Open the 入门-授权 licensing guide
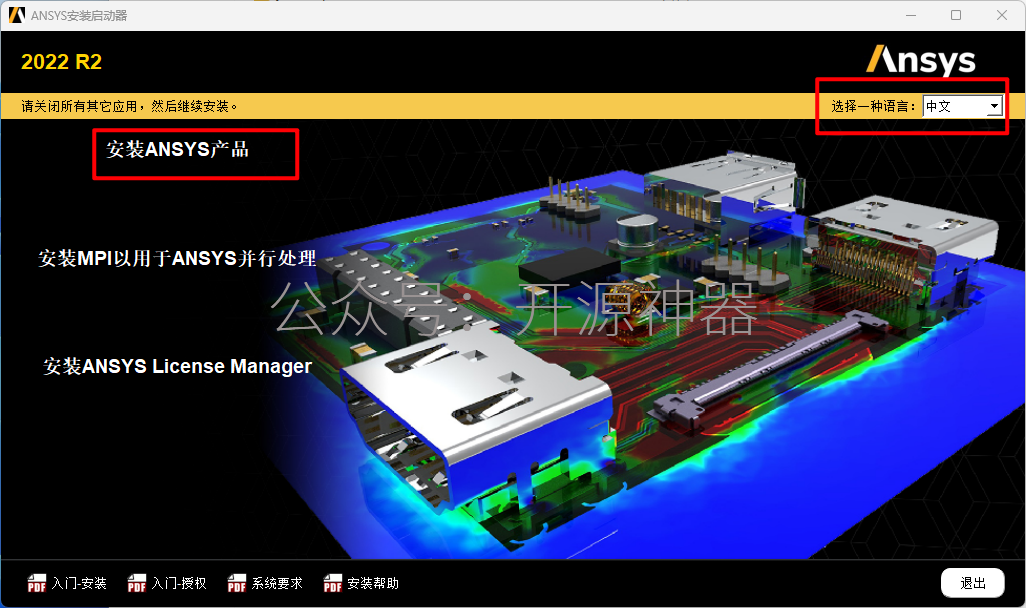The image size is (1026, 608). coord(179,583)
